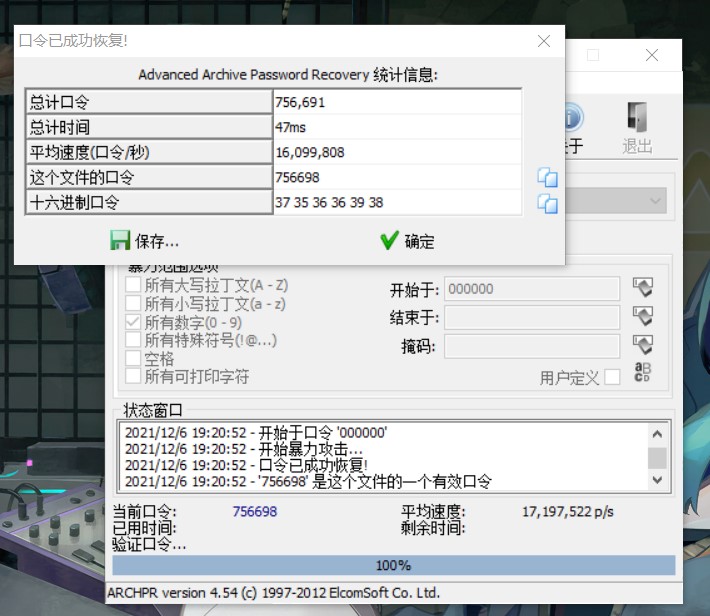Viewport: 710px width, 616px height.
Task: Click the icon beside the Start From field
Action: (643, 287)
